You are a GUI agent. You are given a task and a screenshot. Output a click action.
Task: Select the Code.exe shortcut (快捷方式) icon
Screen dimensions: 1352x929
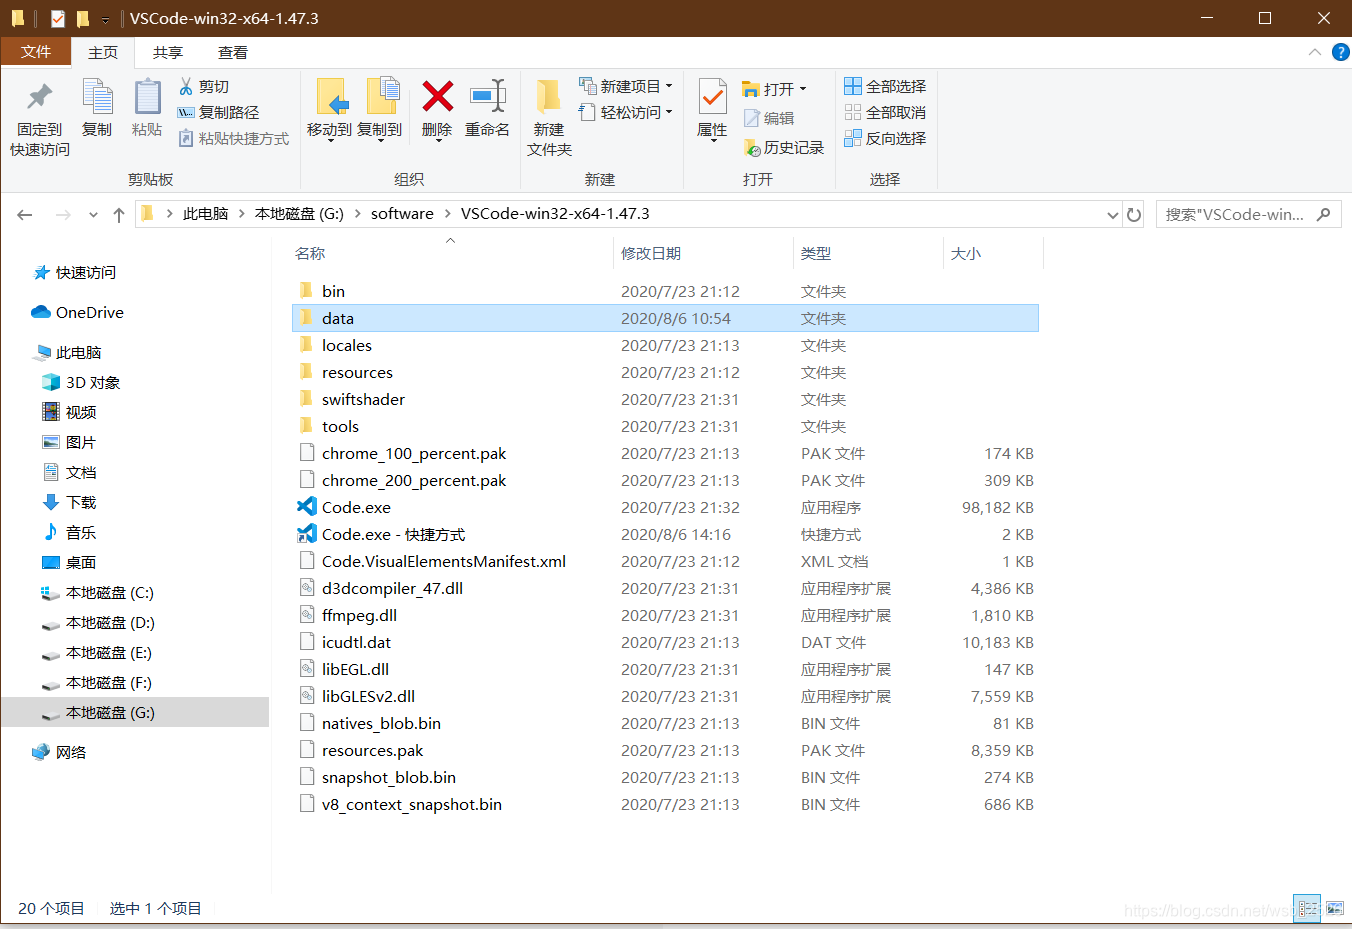[307, 534]
